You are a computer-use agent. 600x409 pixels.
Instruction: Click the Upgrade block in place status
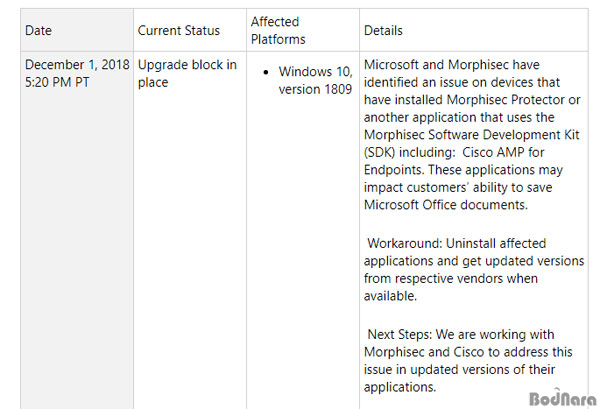187,73
